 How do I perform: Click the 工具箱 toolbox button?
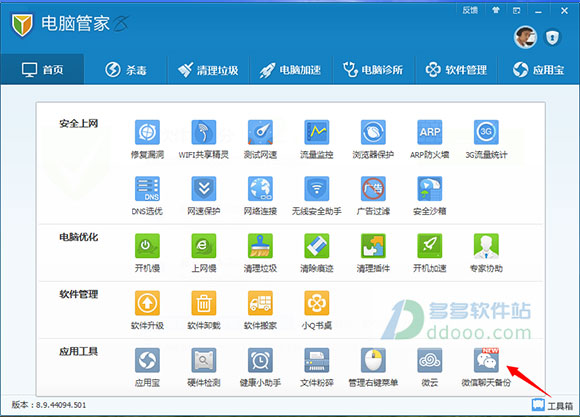[552, 406]
